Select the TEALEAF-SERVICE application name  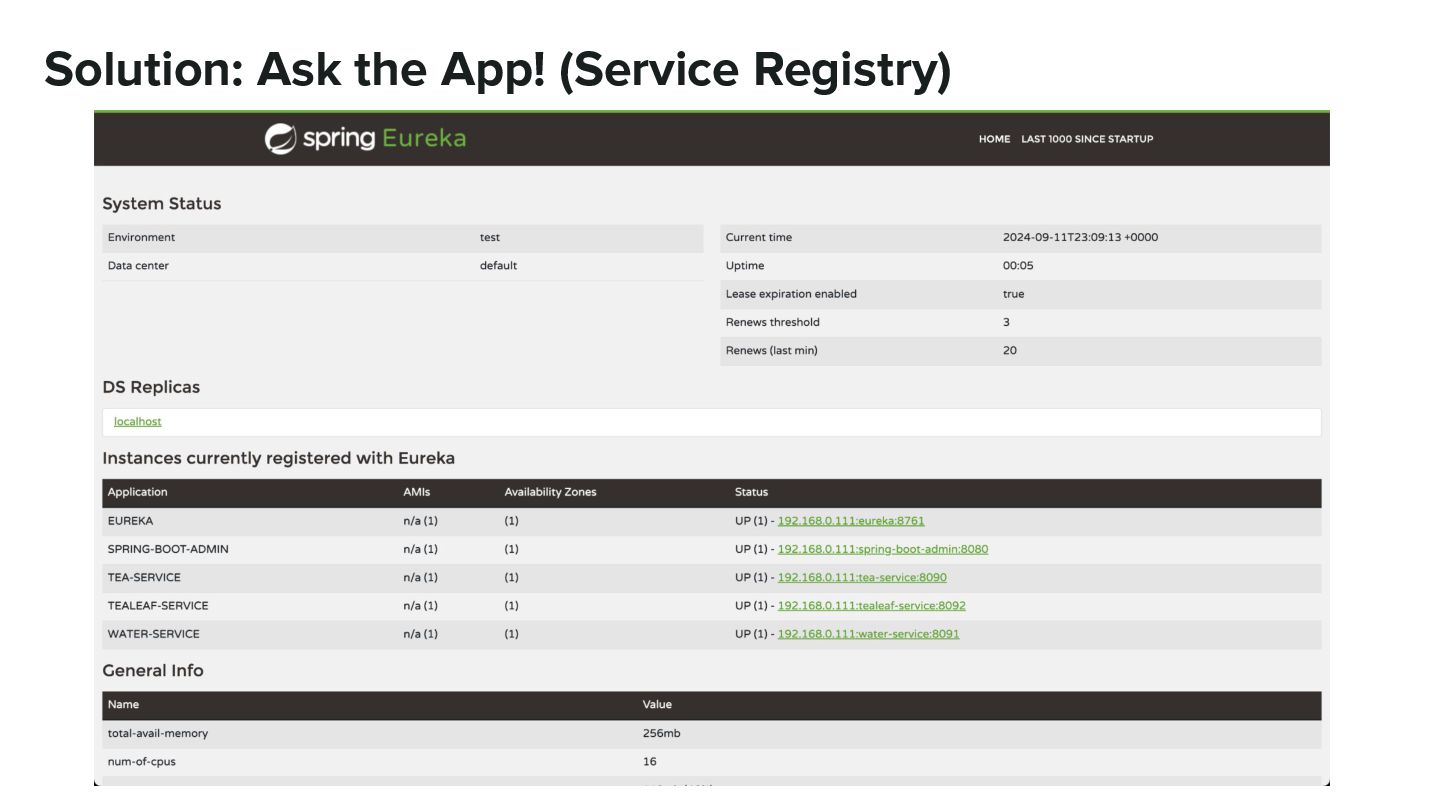click(x=158, y=605)
